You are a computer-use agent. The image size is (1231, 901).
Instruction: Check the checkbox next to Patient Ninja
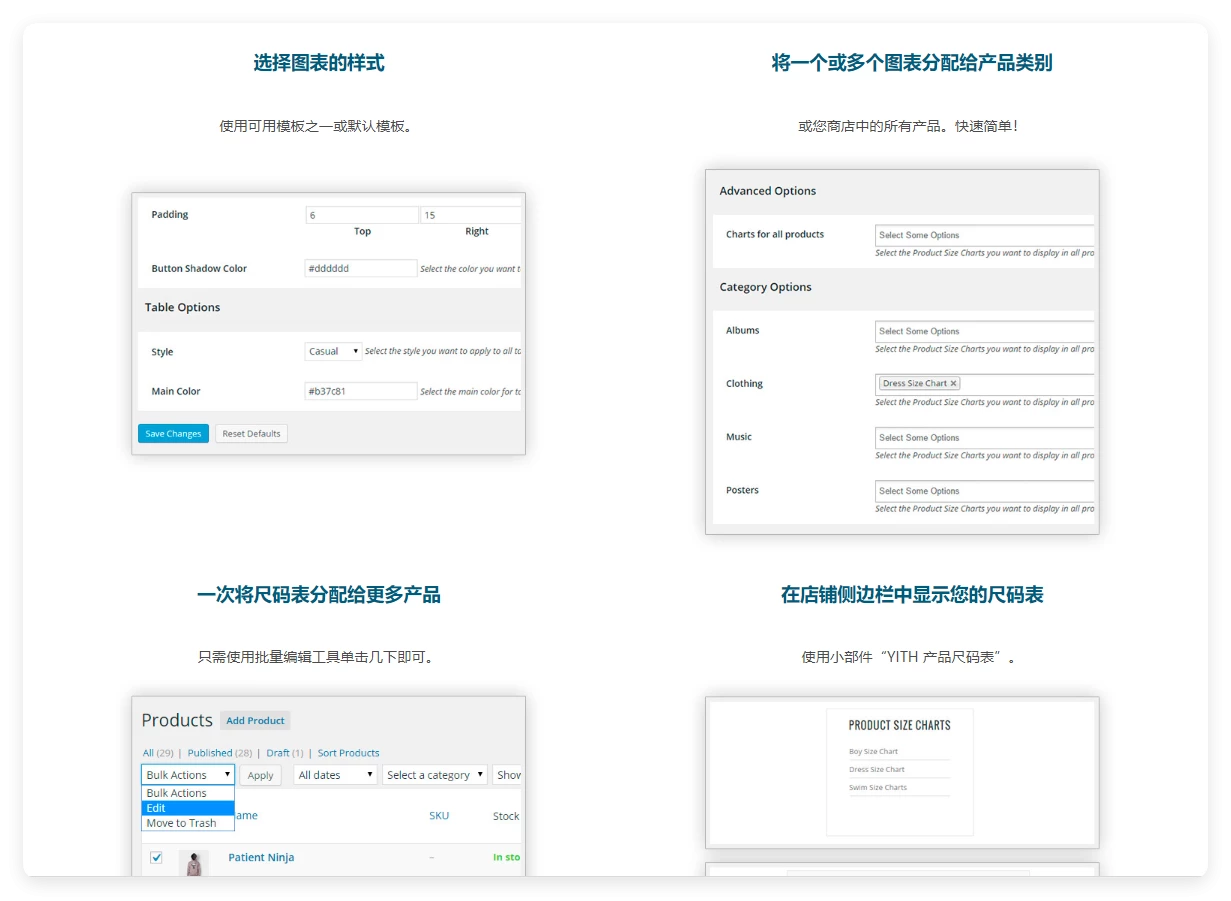point(157,857)
